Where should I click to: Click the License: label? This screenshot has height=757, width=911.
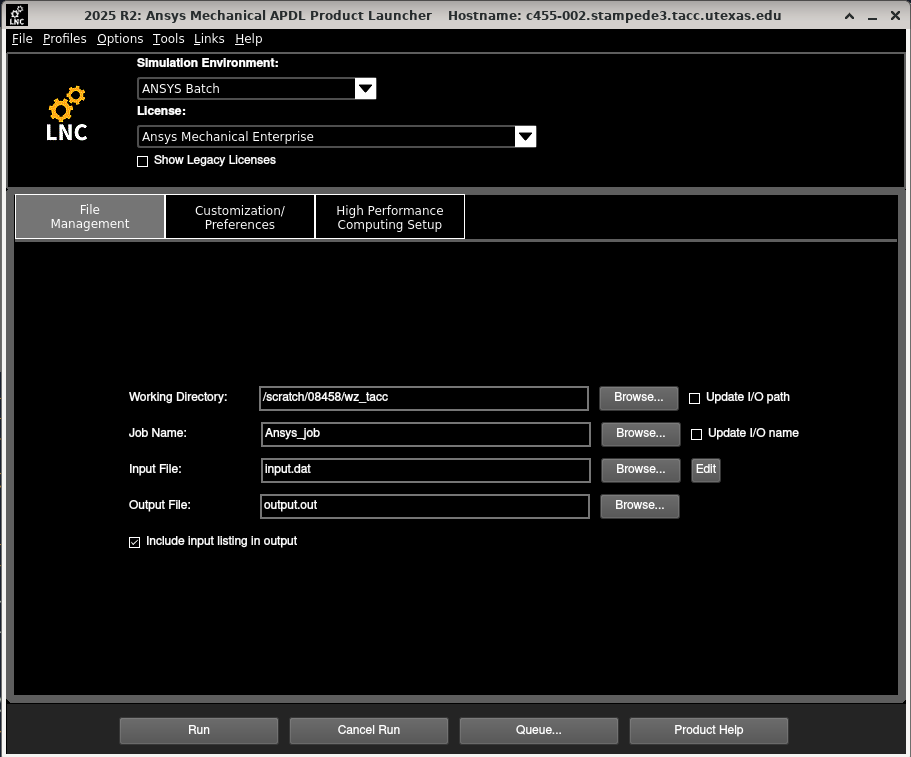click(162, 111)
